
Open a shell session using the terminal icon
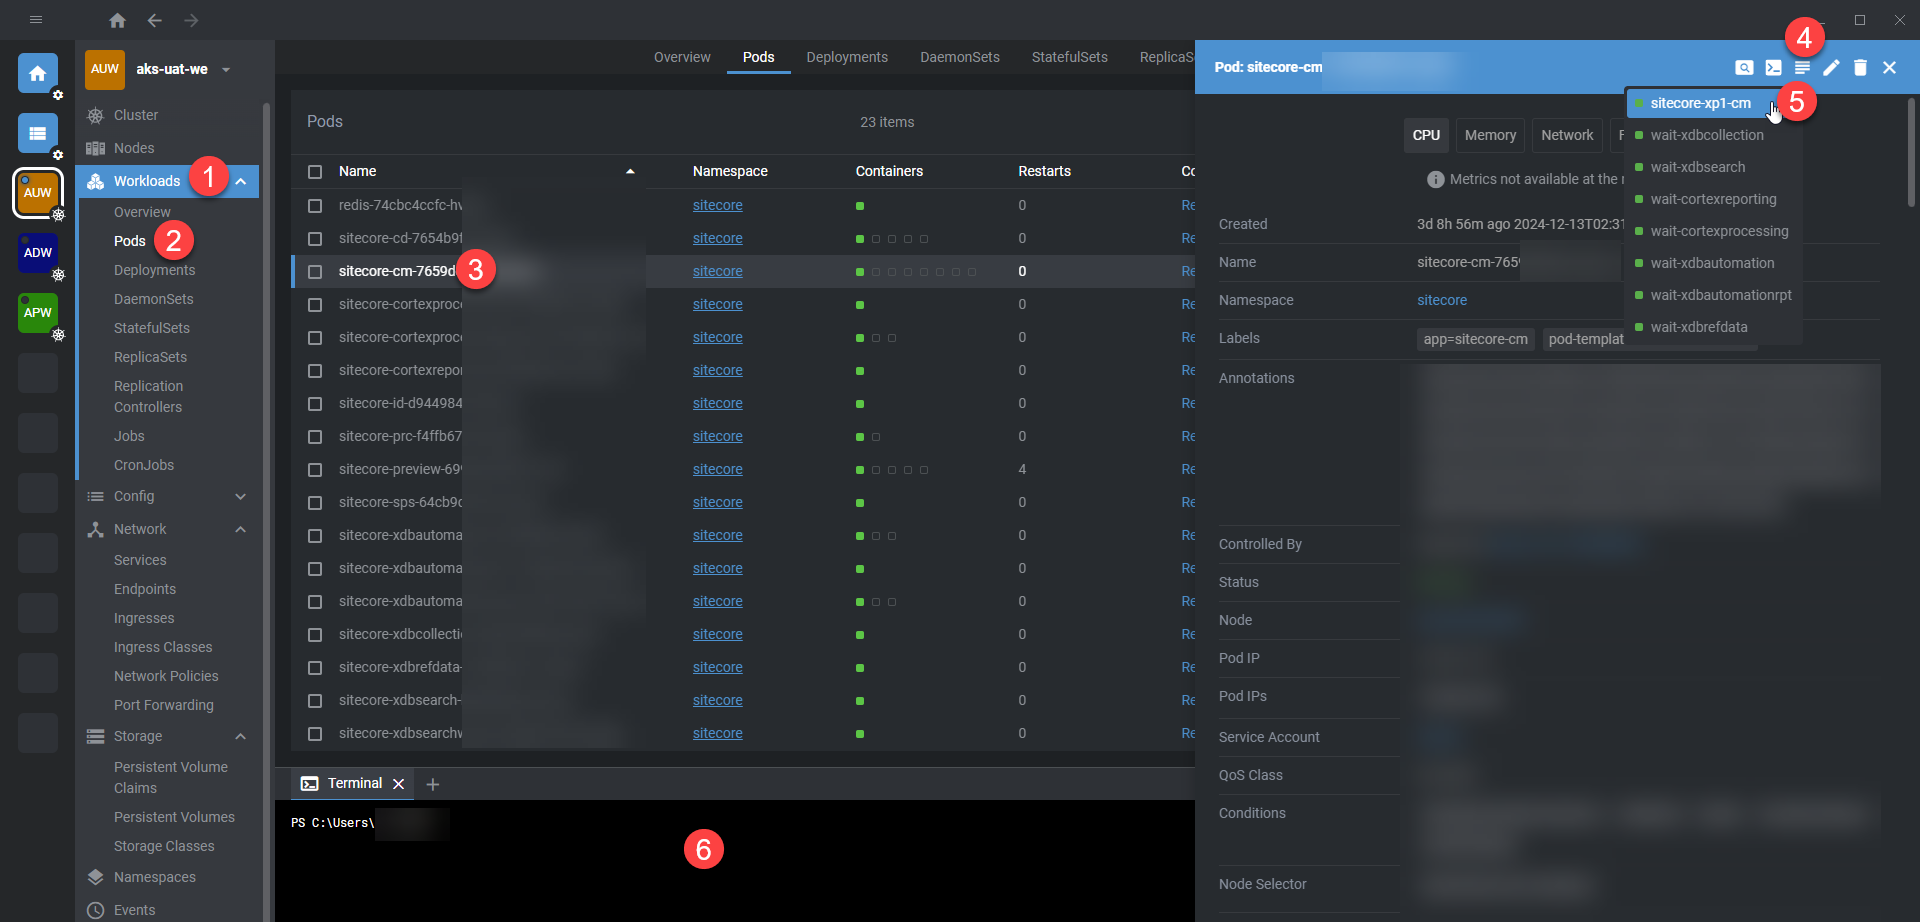click(1774, 67)
